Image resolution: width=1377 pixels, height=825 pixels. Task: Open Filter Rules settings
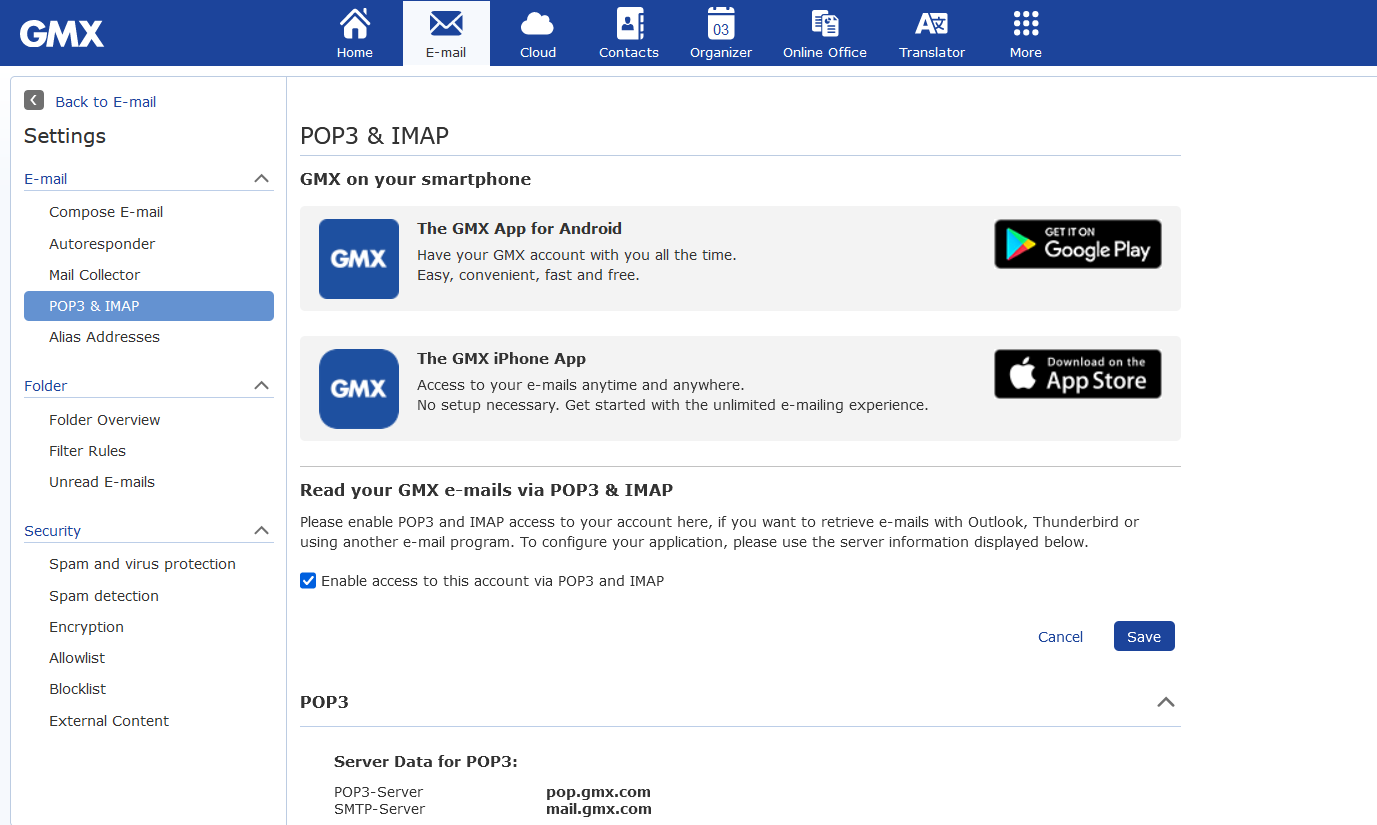[x=88, y=451]
